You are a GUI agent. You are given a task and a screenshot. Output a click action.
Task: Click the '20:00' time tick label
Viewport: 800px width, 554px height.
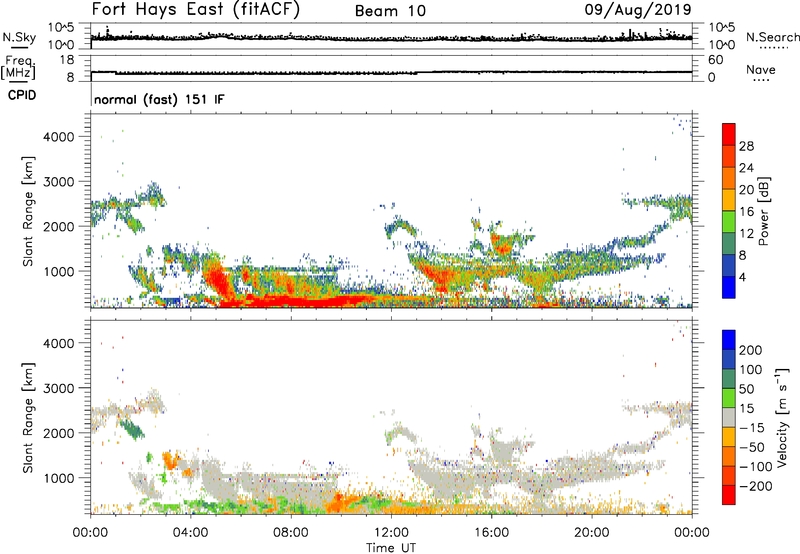coord(592,533)
